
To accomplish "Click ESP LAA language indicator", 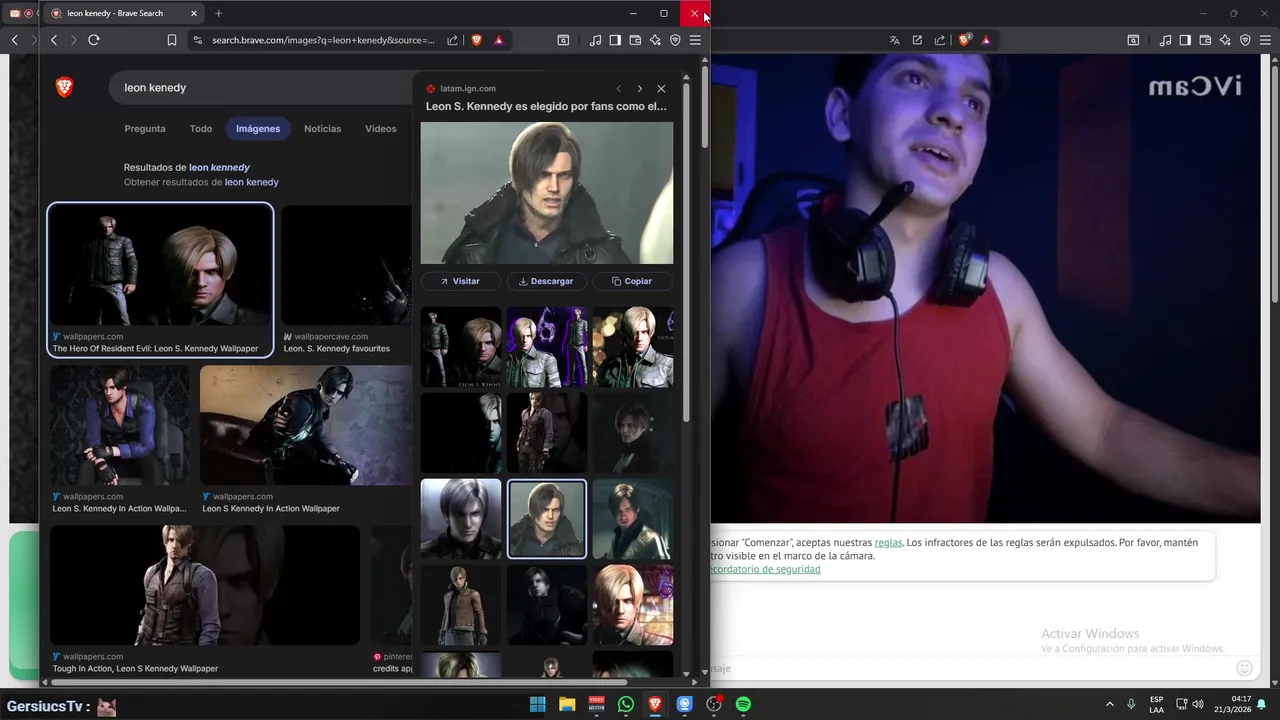I will tap(1156, 704).
